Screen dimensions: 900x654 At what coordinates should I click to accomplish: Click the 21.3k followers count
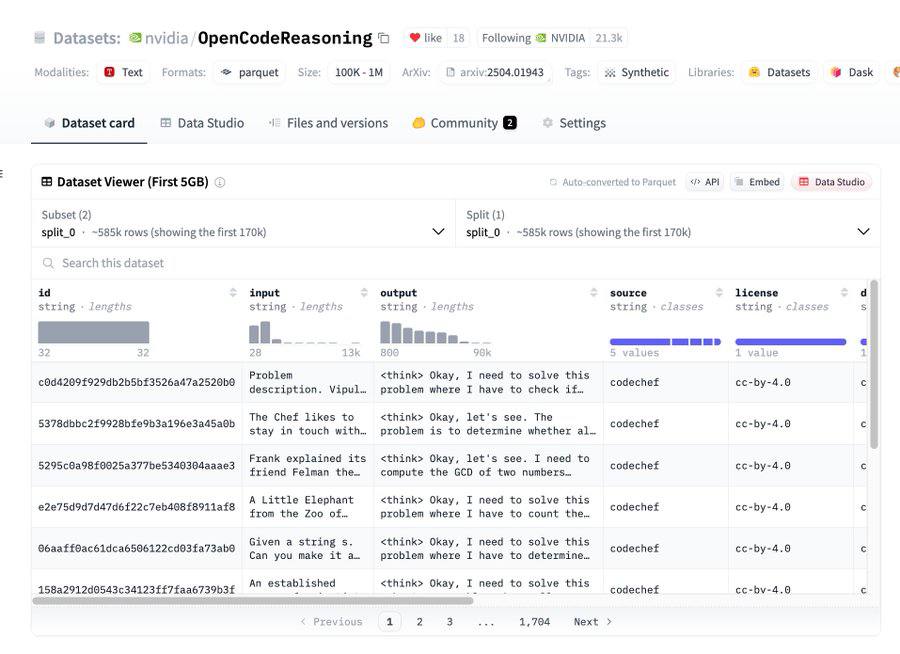point(608,38)
